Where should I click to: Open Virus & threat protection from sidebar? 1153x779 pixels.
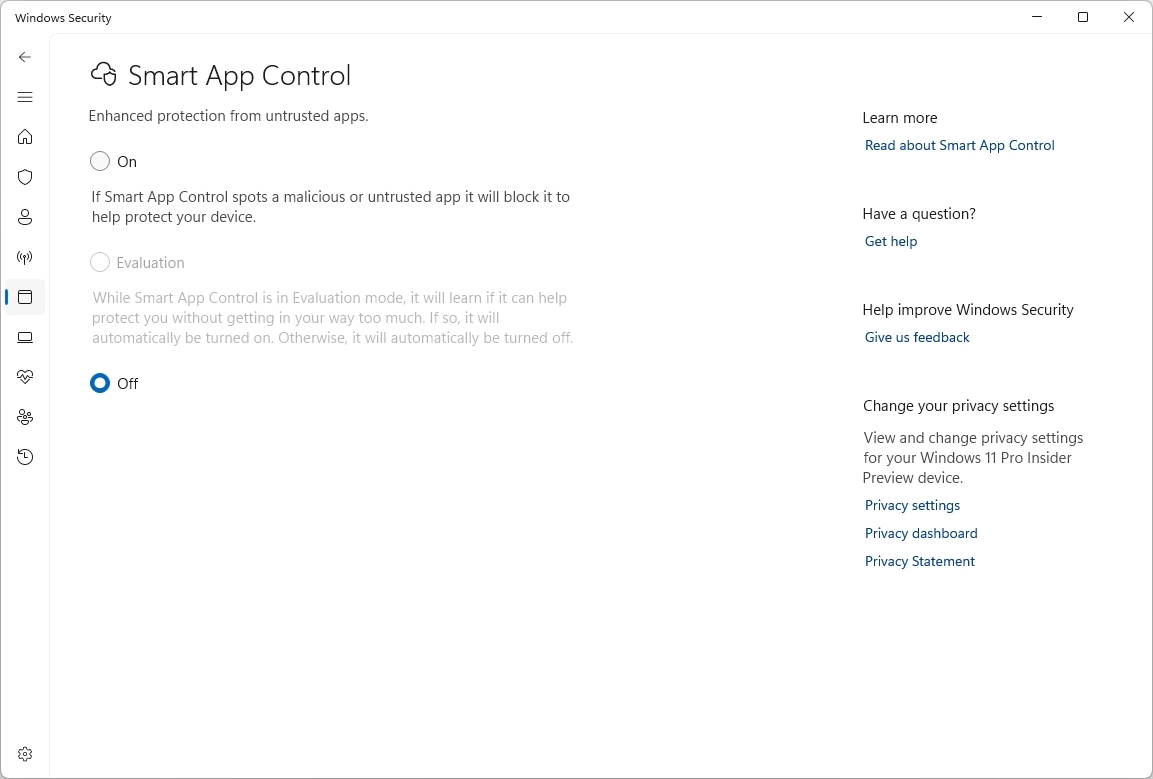pos(25,177)
